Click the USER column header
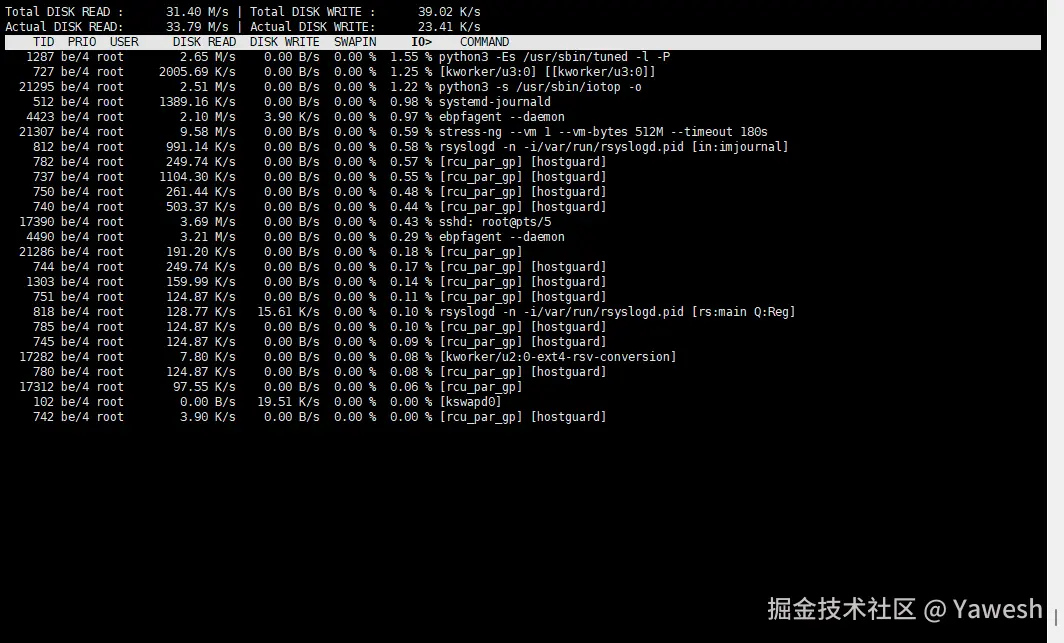 click(x=124, y=42)
